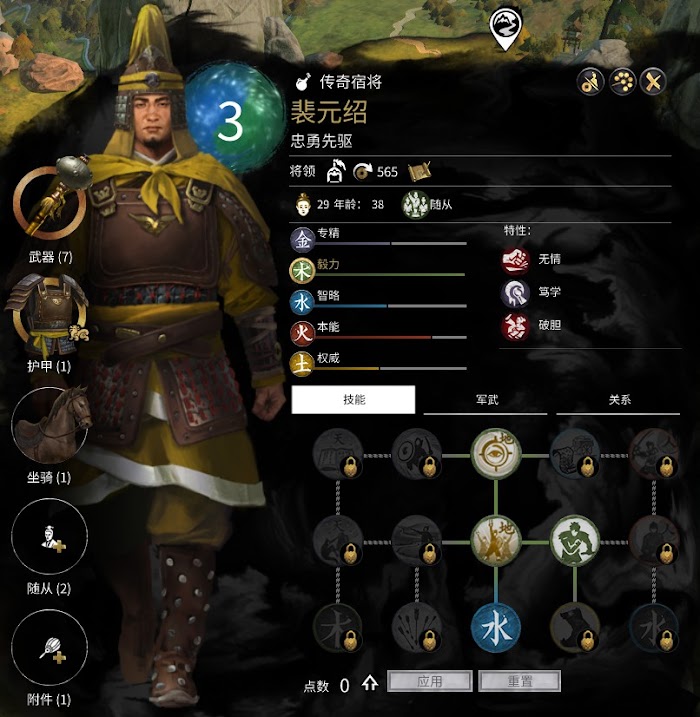Click the crossed swords icon at top right
Screen dimensions: 700x717
[653, 82]
